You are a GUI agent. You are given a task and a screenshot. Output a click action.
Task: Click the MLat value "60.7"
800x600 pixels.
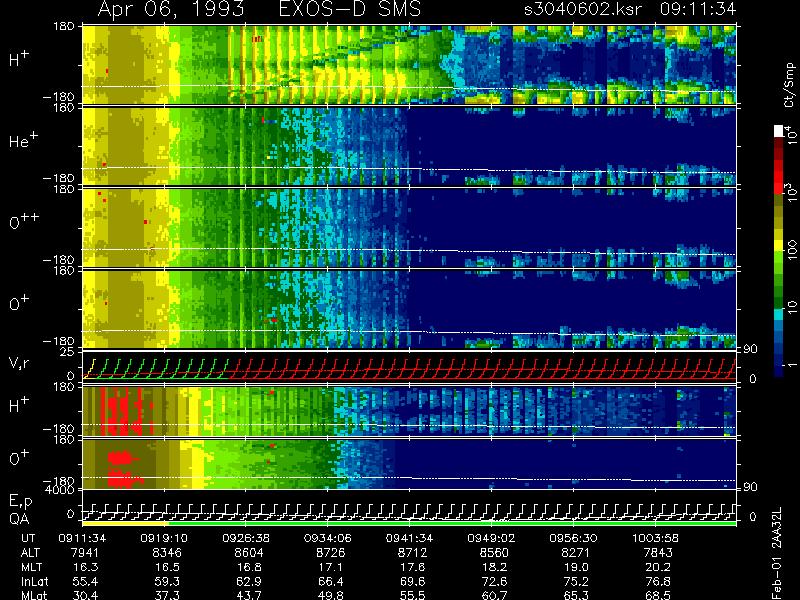(494, 595)
